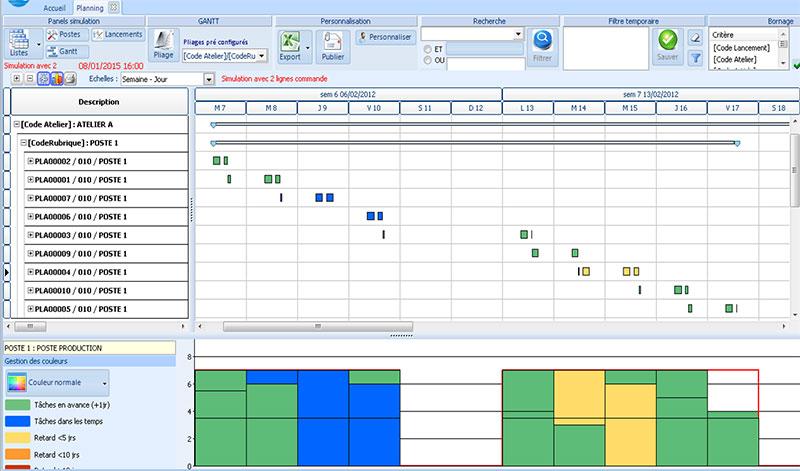Viewport: 800px width, 471px height.
Task: Expand the PLA00007 / 010 / POSTE 1 row
Action: 30,198
